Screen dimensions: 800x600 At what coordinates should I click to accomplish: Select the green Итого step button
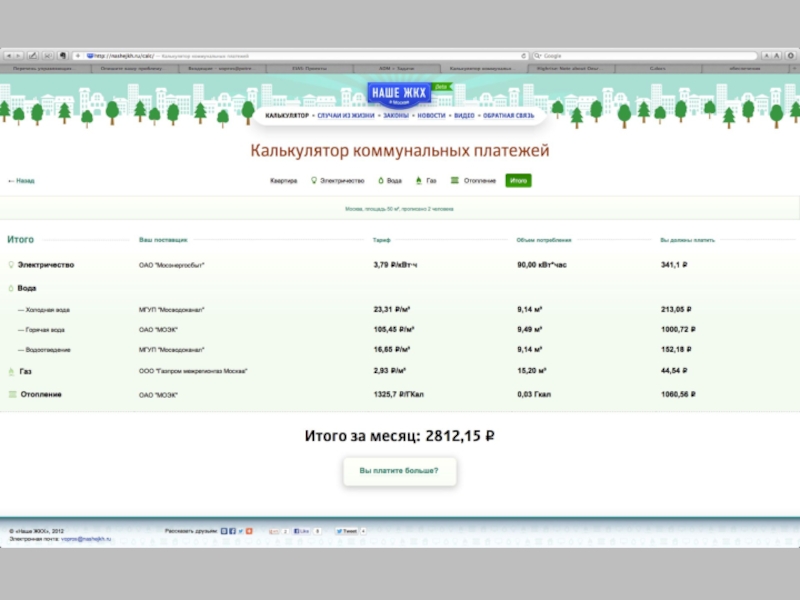(518, 181)
